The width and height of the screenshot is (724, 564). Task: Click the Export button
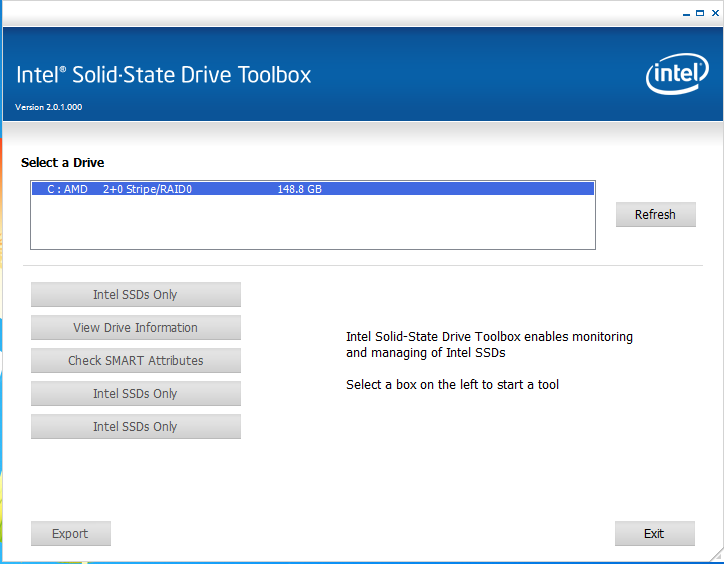(71, 534)
